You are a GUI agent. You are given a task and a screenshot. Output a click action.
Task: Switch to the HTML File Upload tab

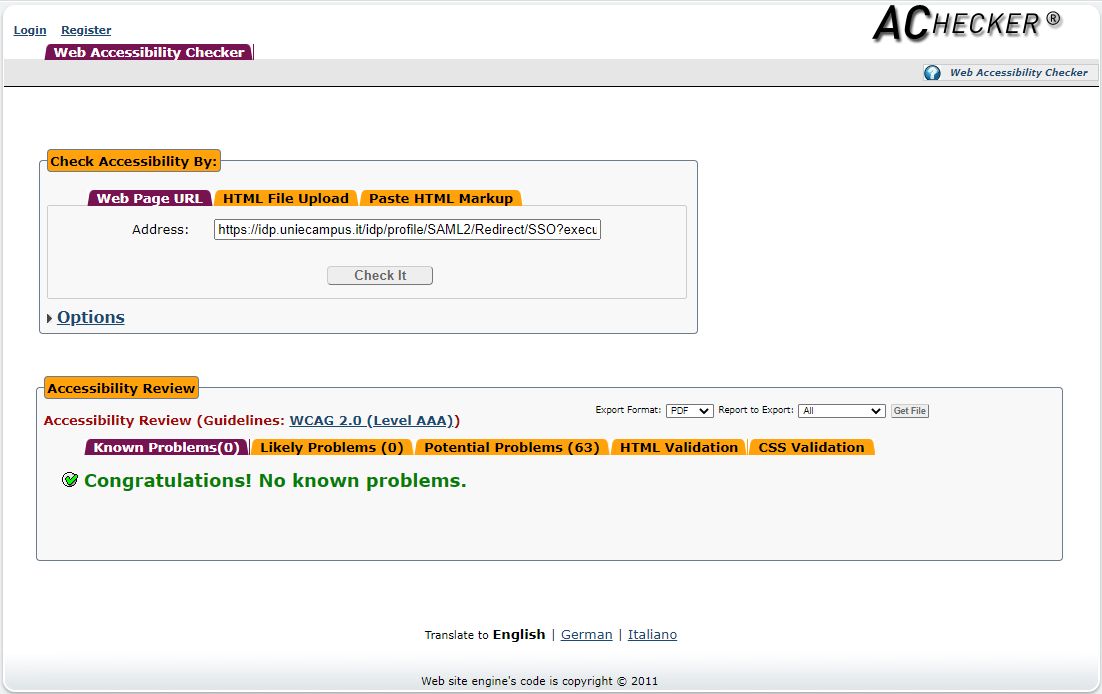286,198
